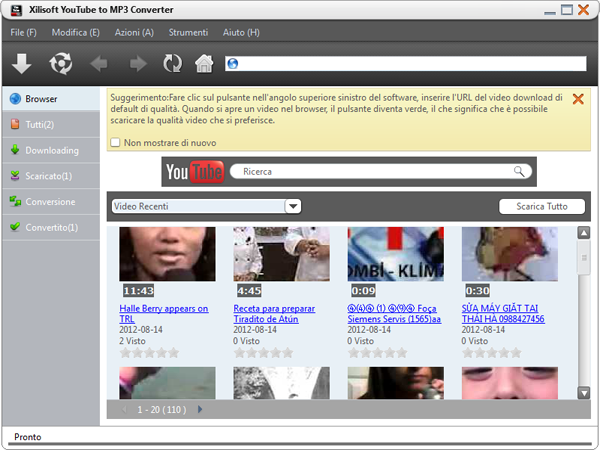Switch to the Convertito(1) sidebar tab

tap(51, 227)
